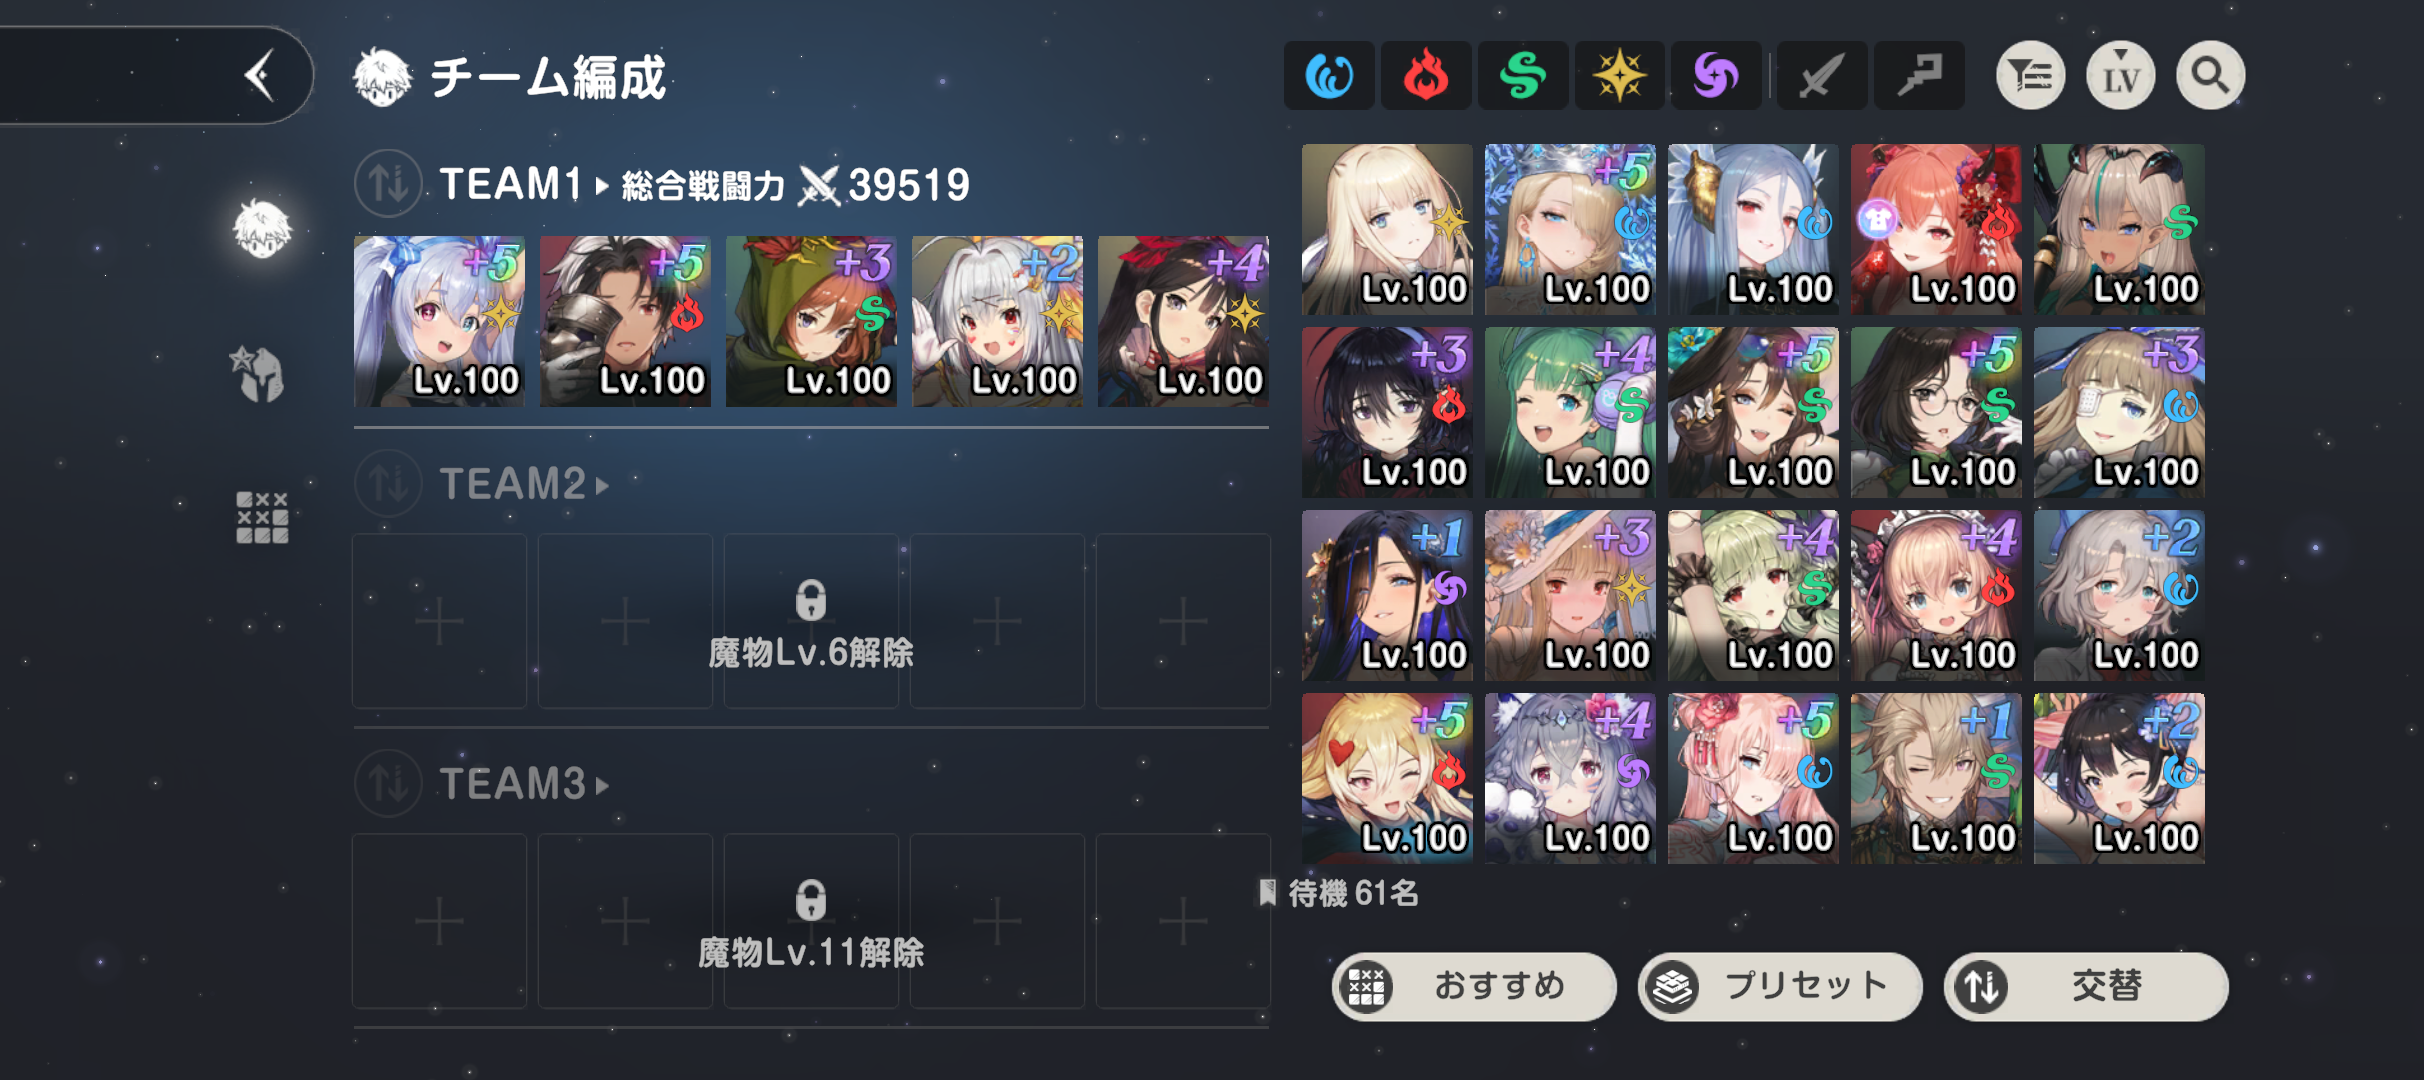
Task: Open the list filter options icon
Action: [x=2030, y=76]
